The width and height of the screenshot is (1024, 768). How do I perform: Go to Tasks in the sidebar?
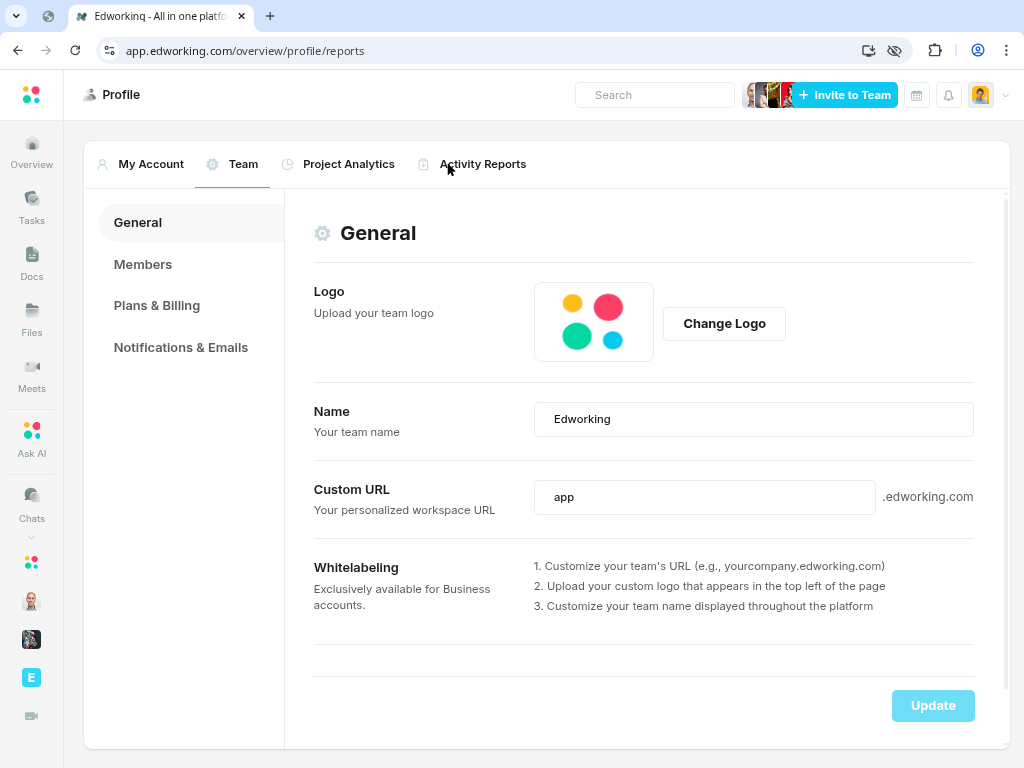coord(32,208)
